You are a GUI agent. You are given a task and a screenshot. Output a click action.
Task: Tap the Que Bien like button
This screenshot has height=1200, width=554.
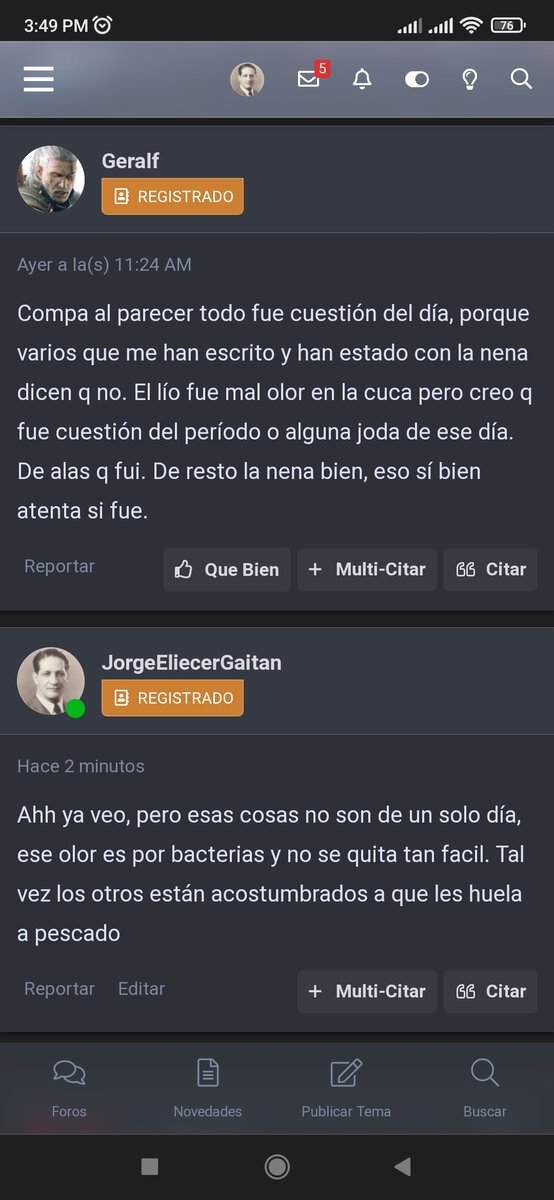point(227,569)
